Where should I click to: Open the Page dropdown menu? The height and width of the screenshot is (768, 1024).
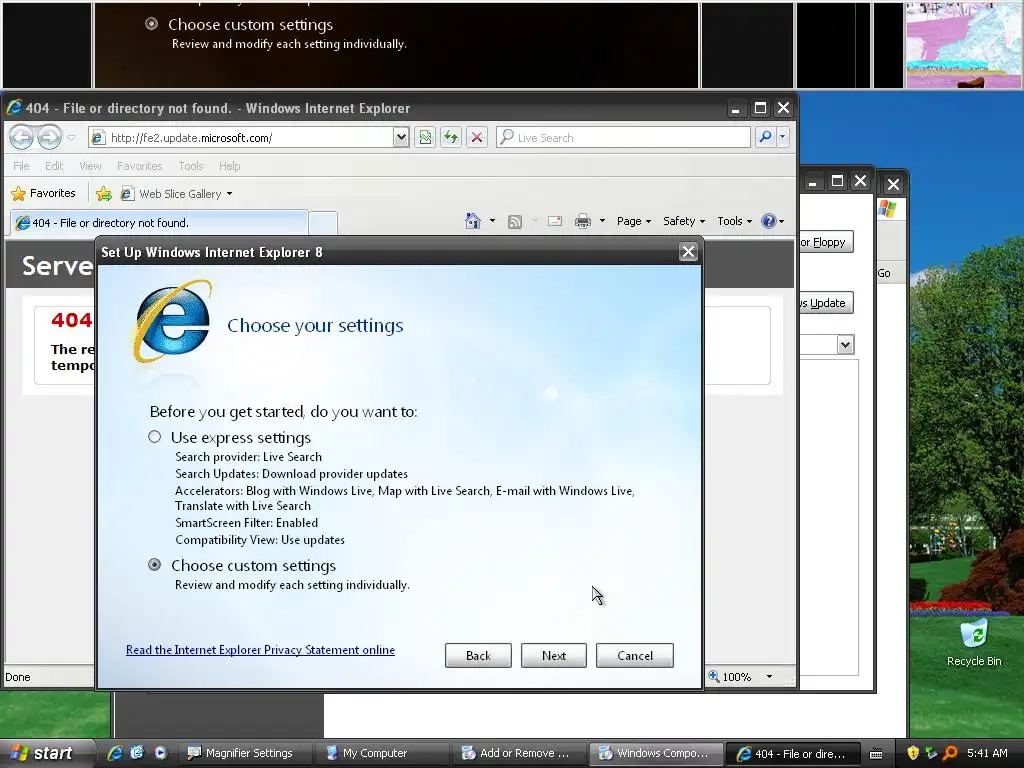633,221
